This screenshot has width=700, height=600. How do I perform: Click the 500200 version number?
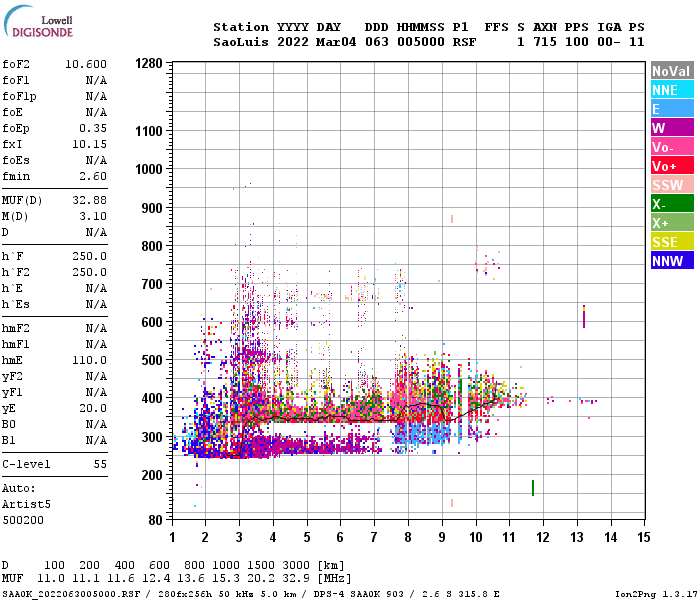tap(23, 520)
